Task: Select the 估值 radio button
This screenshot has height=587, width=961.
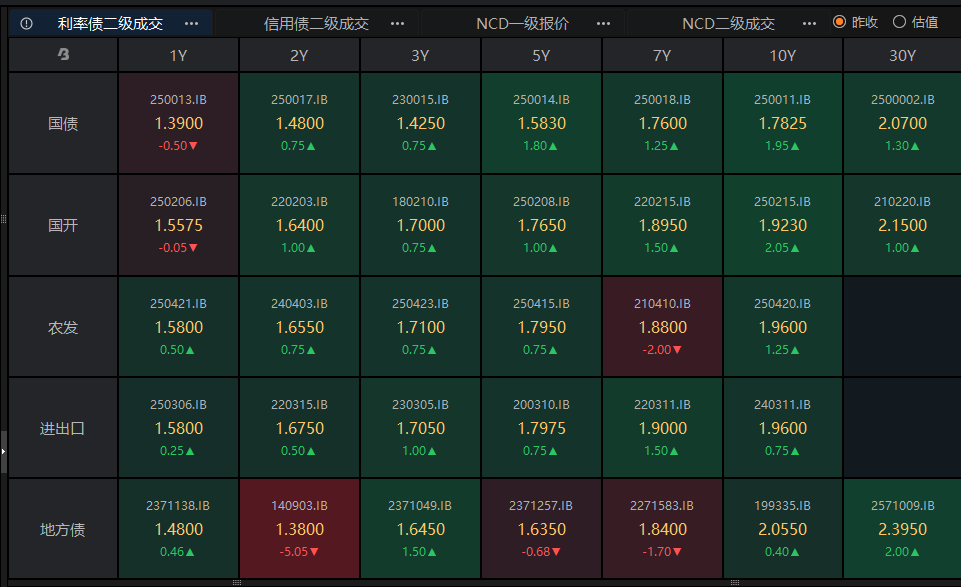Action: [x=897, y=22]
